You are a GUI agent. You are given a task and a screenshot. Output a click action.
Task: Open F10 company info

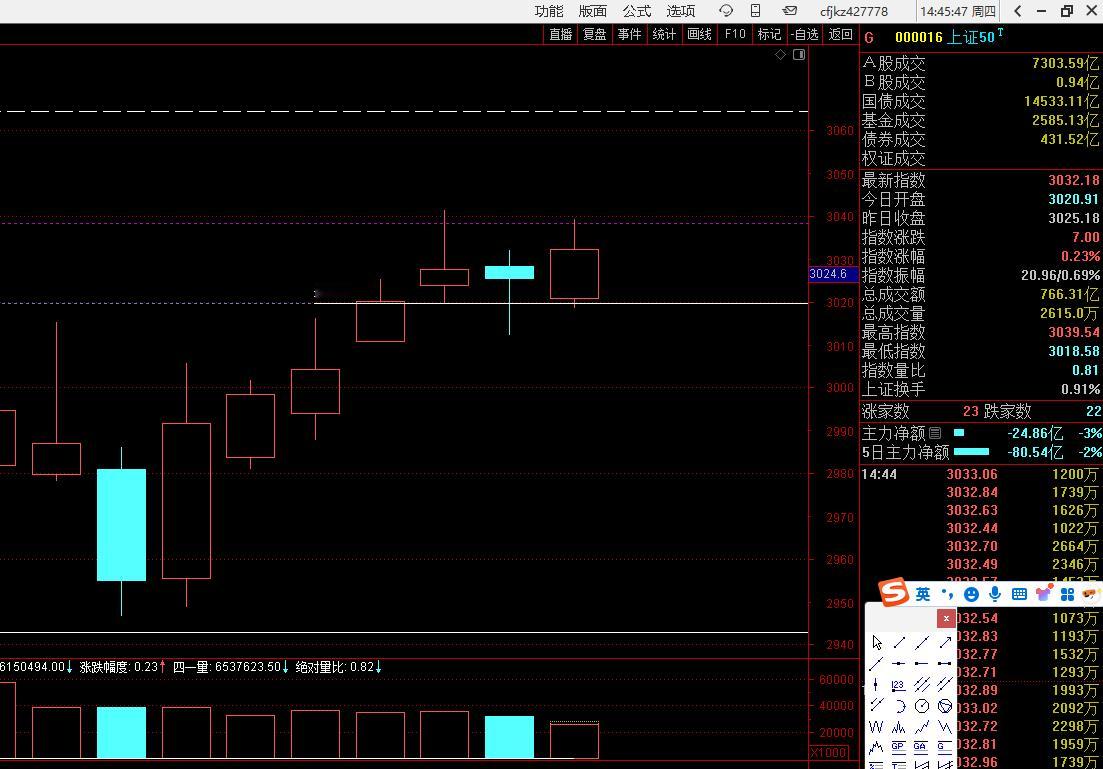[735, 34]
